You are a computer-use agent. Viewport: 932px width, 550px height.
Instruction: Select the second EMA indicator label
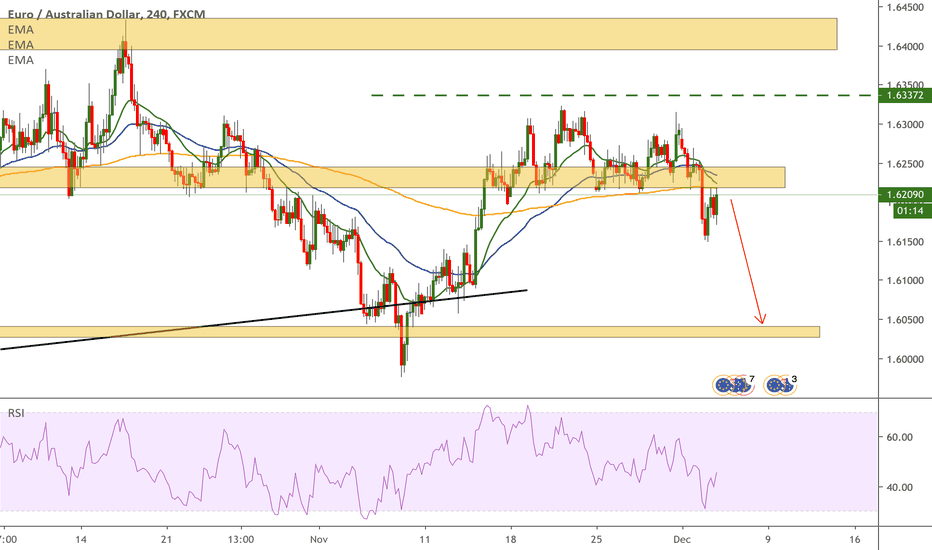pos(20,45)
